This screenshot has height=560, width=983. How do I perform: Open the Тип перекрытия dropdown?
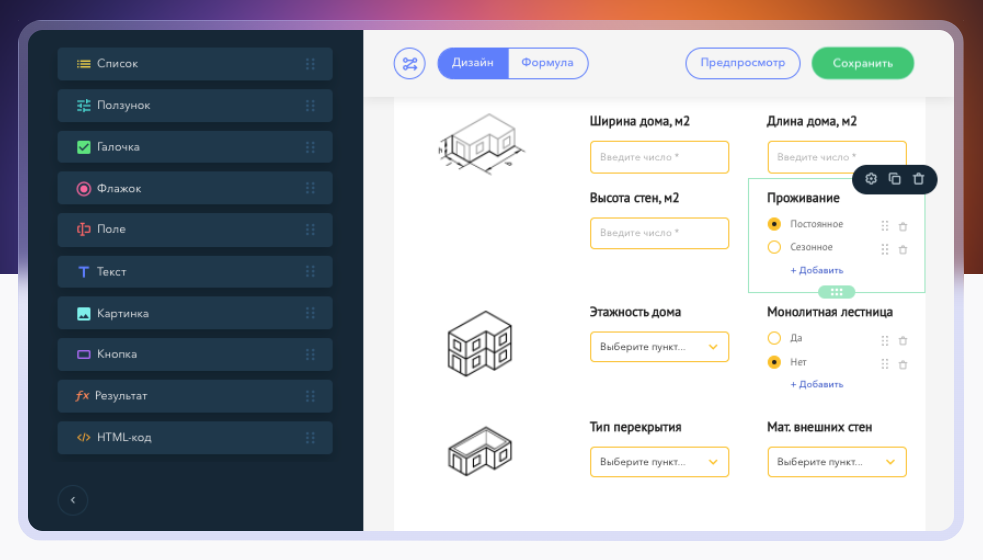[x=659, y=462]
